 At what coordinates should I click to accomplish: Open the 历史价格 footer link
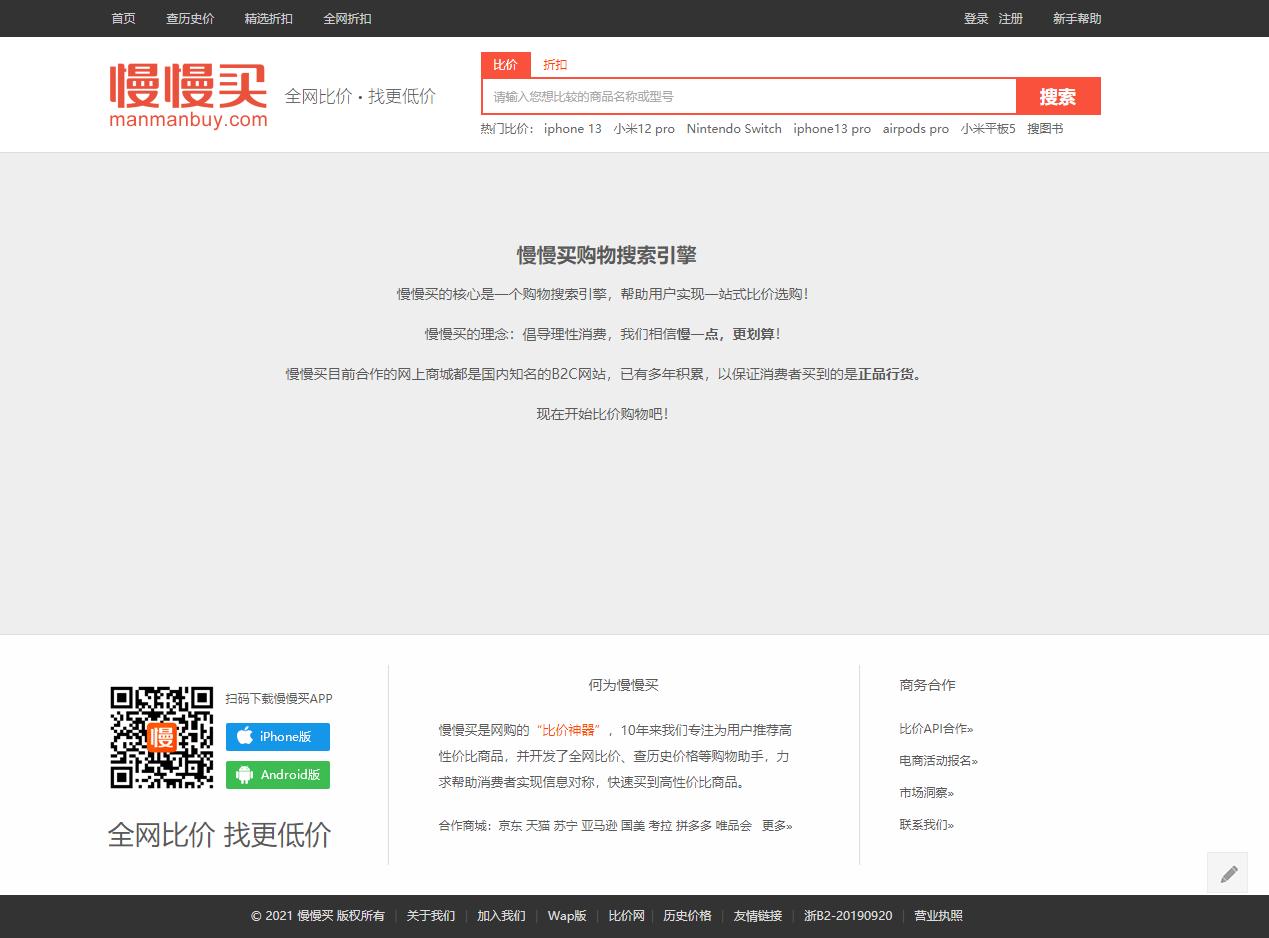point(687,915)
